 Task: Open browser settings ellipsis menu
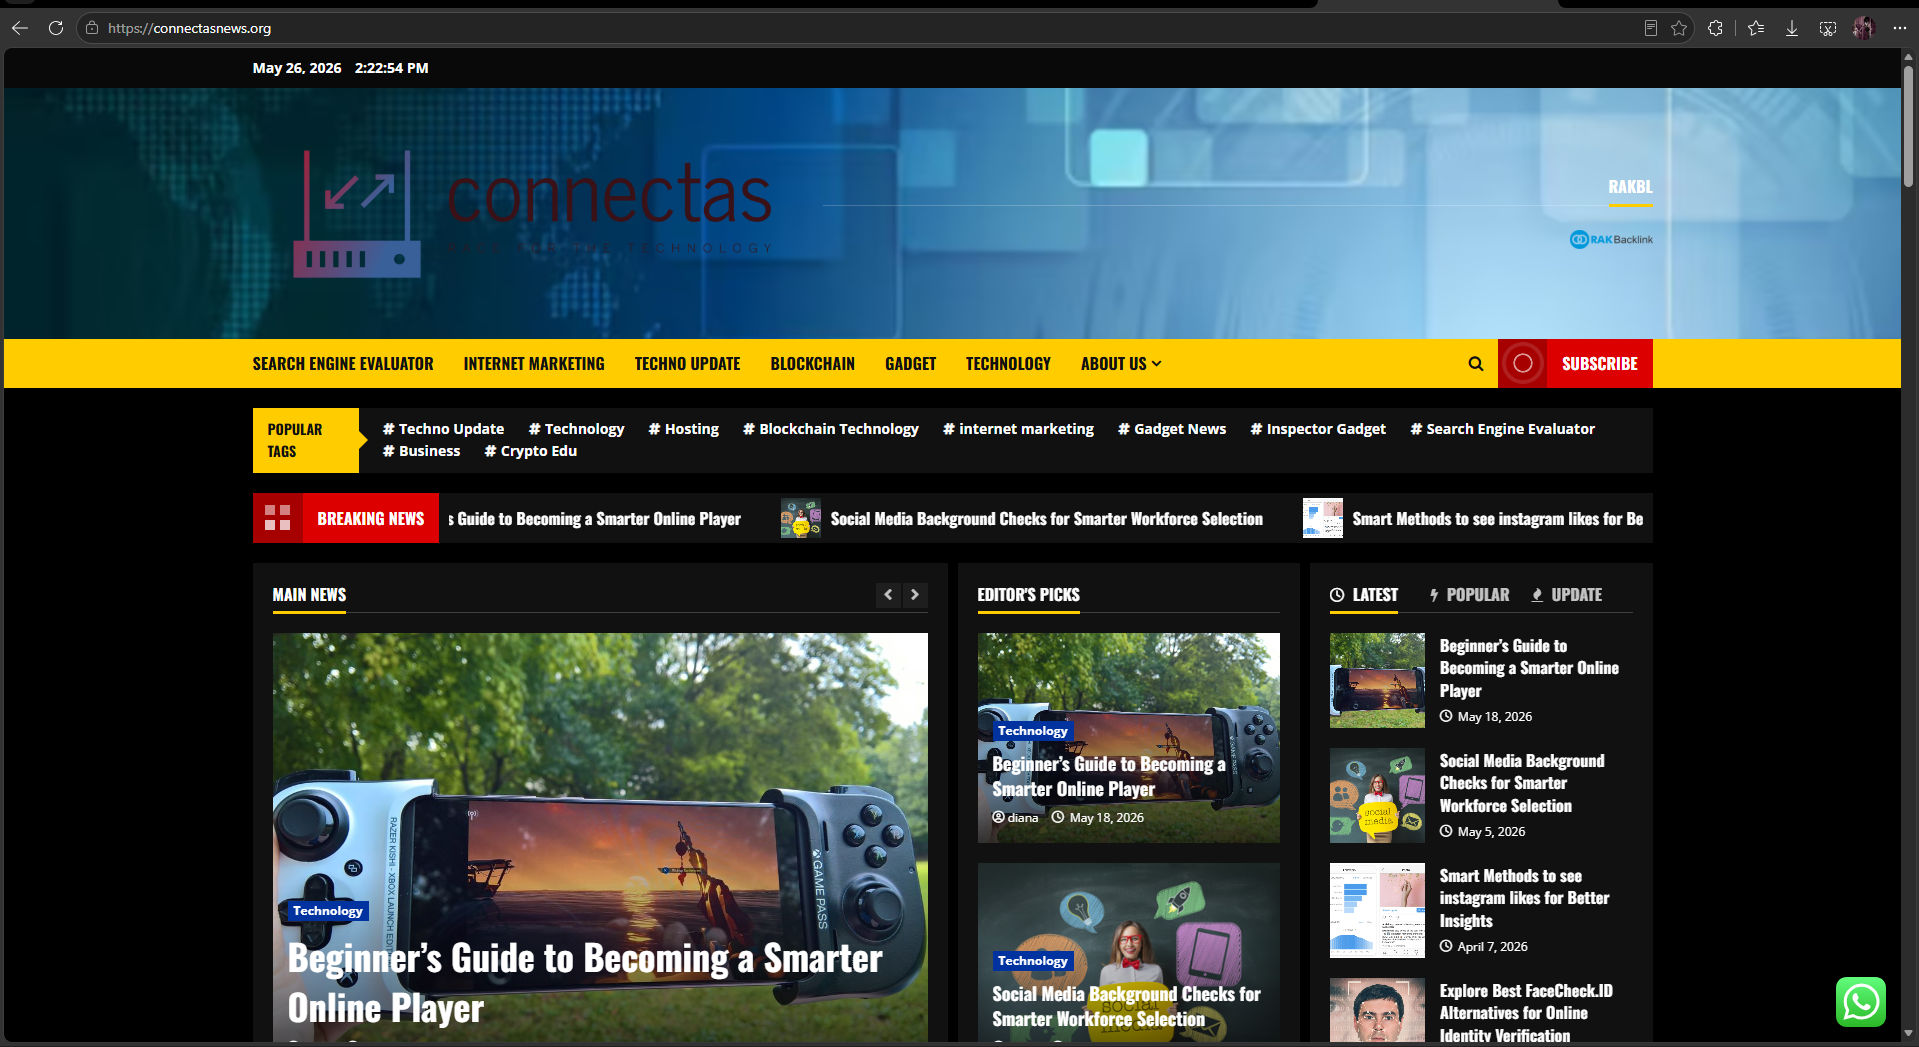click(1900, 28)
